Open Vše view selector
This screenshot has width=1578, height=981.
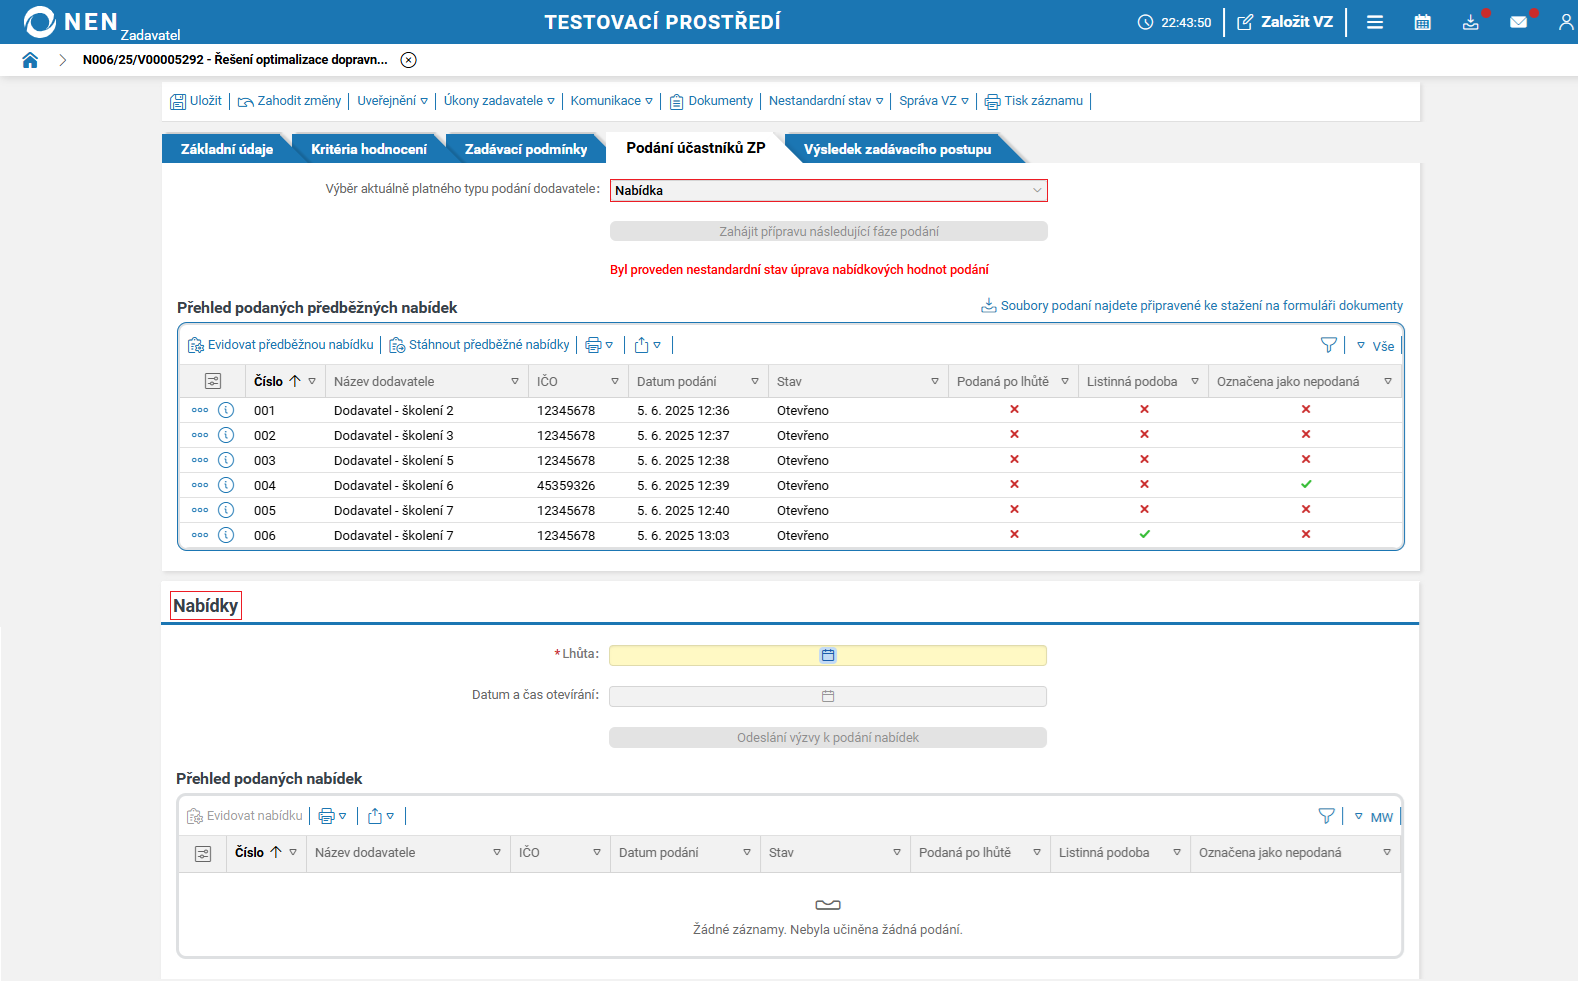(x=1375, y=346)
